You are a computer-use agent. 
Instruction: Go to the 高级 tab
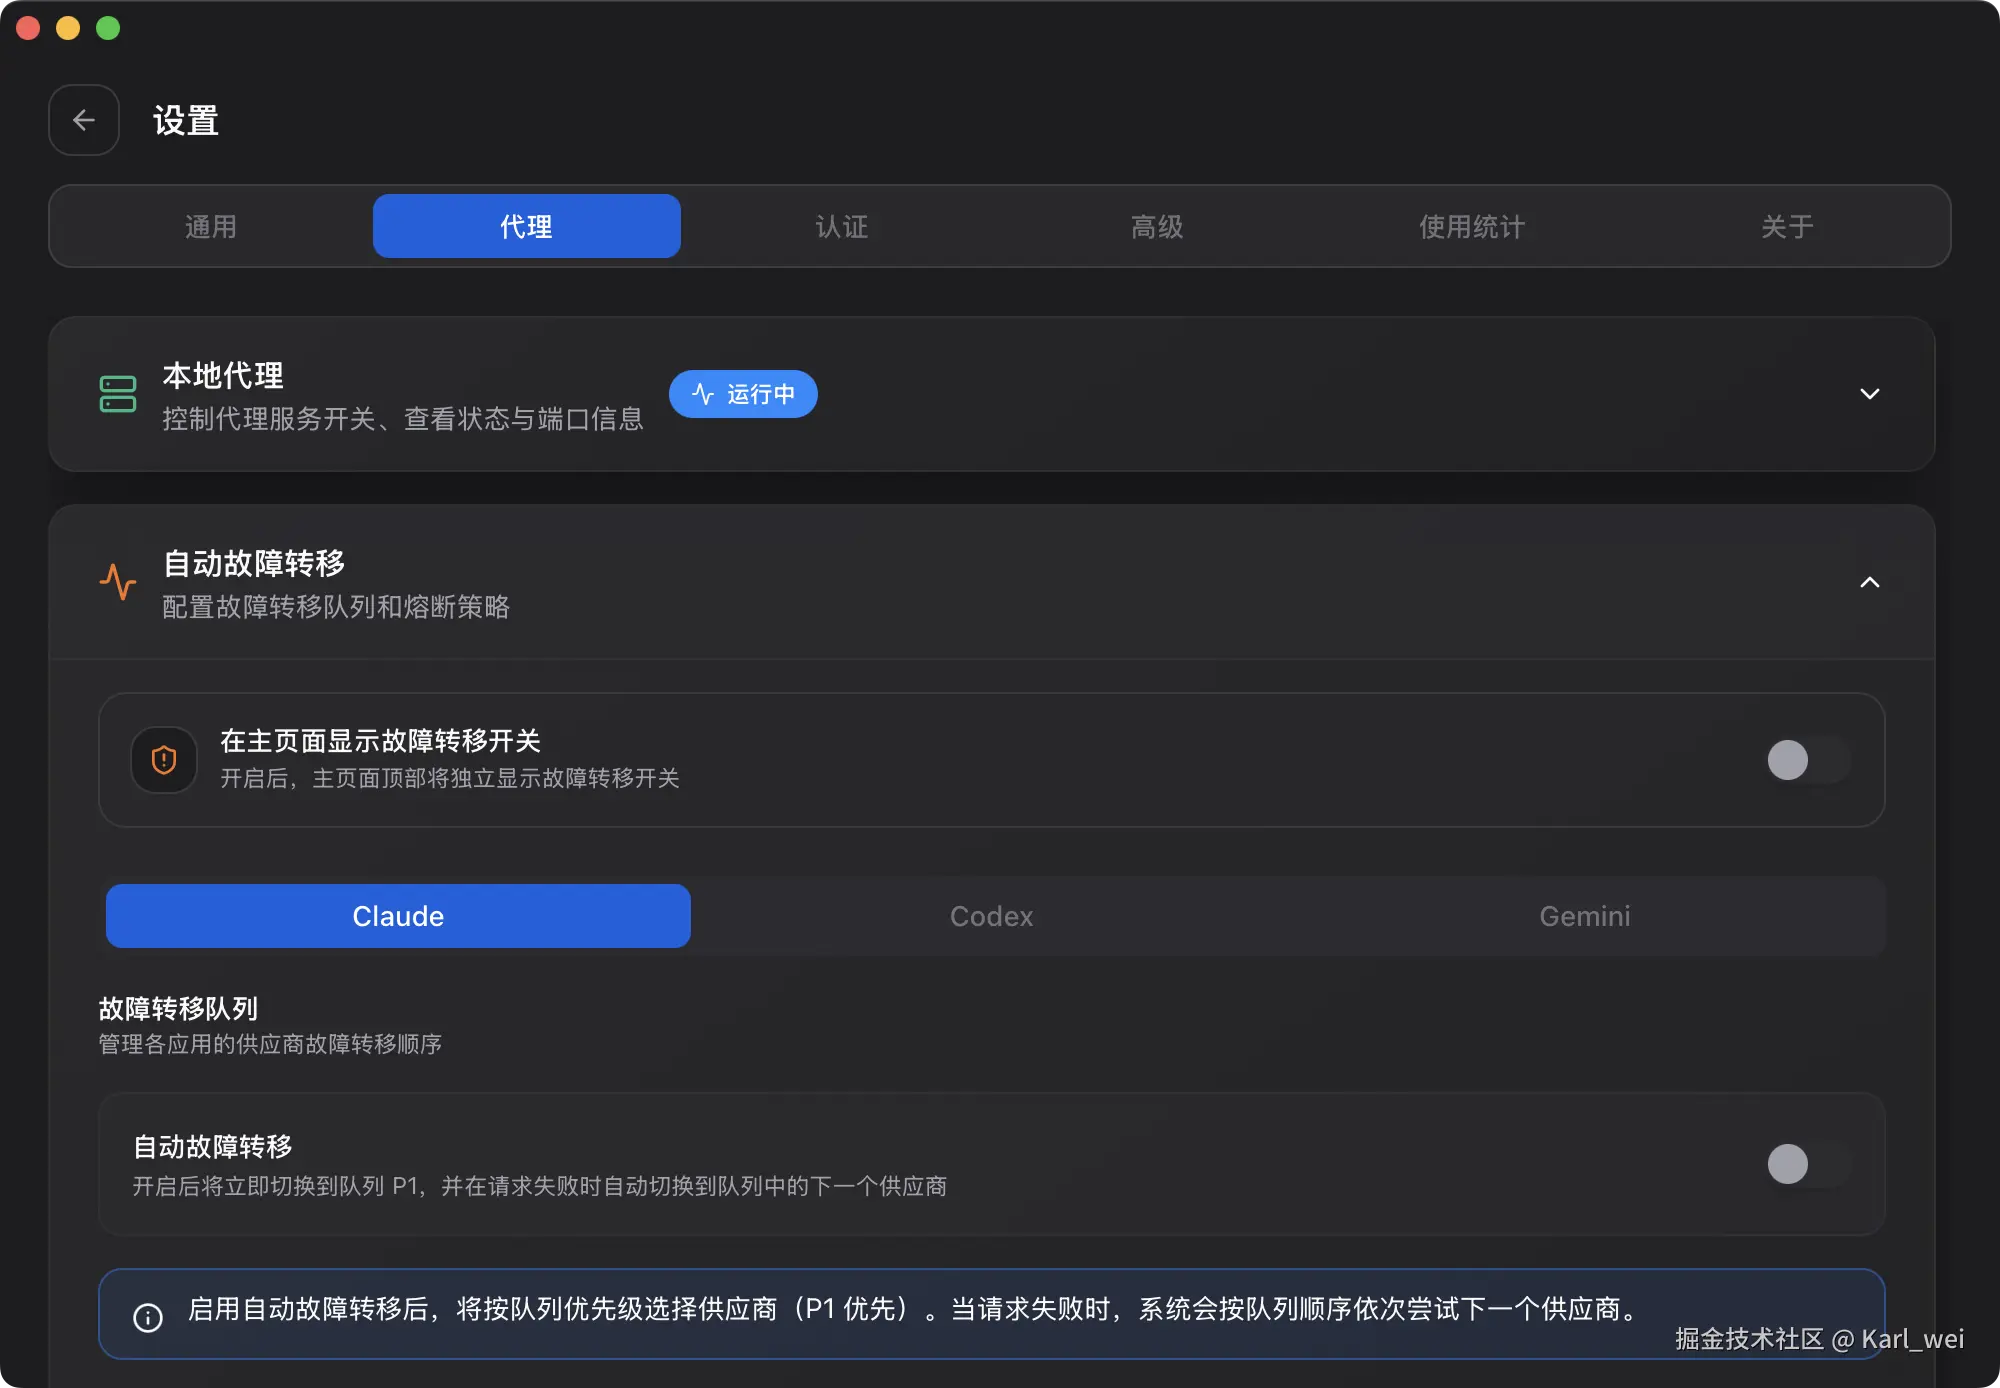tap(1157, 226)
